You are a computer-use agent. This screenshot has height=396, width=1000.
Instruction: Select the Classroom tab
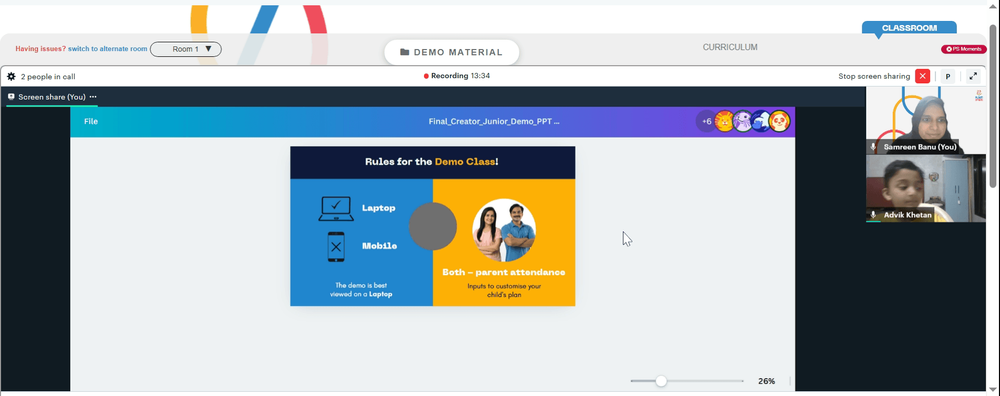(909, 28)
